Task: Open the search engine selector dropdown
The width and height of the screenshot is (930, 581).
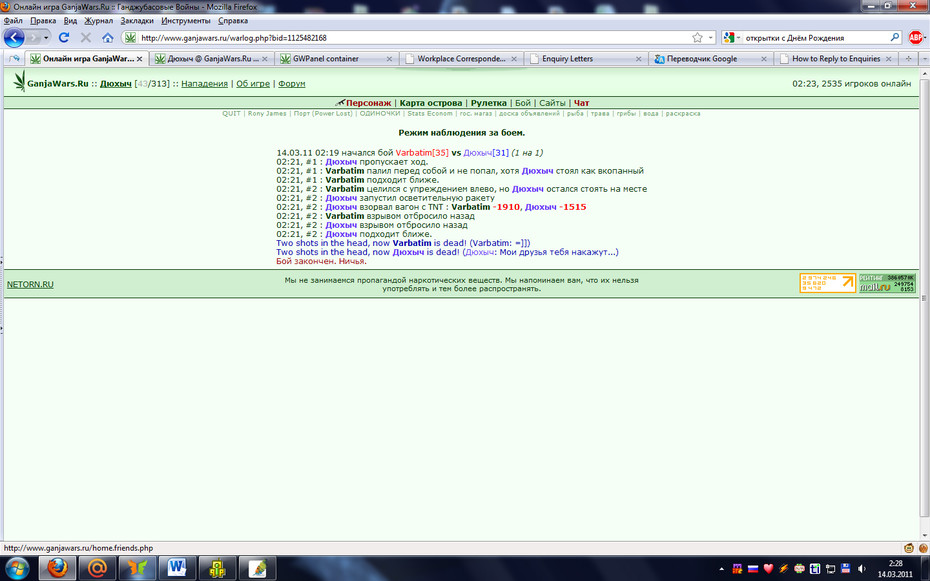Action: (732, 37)
